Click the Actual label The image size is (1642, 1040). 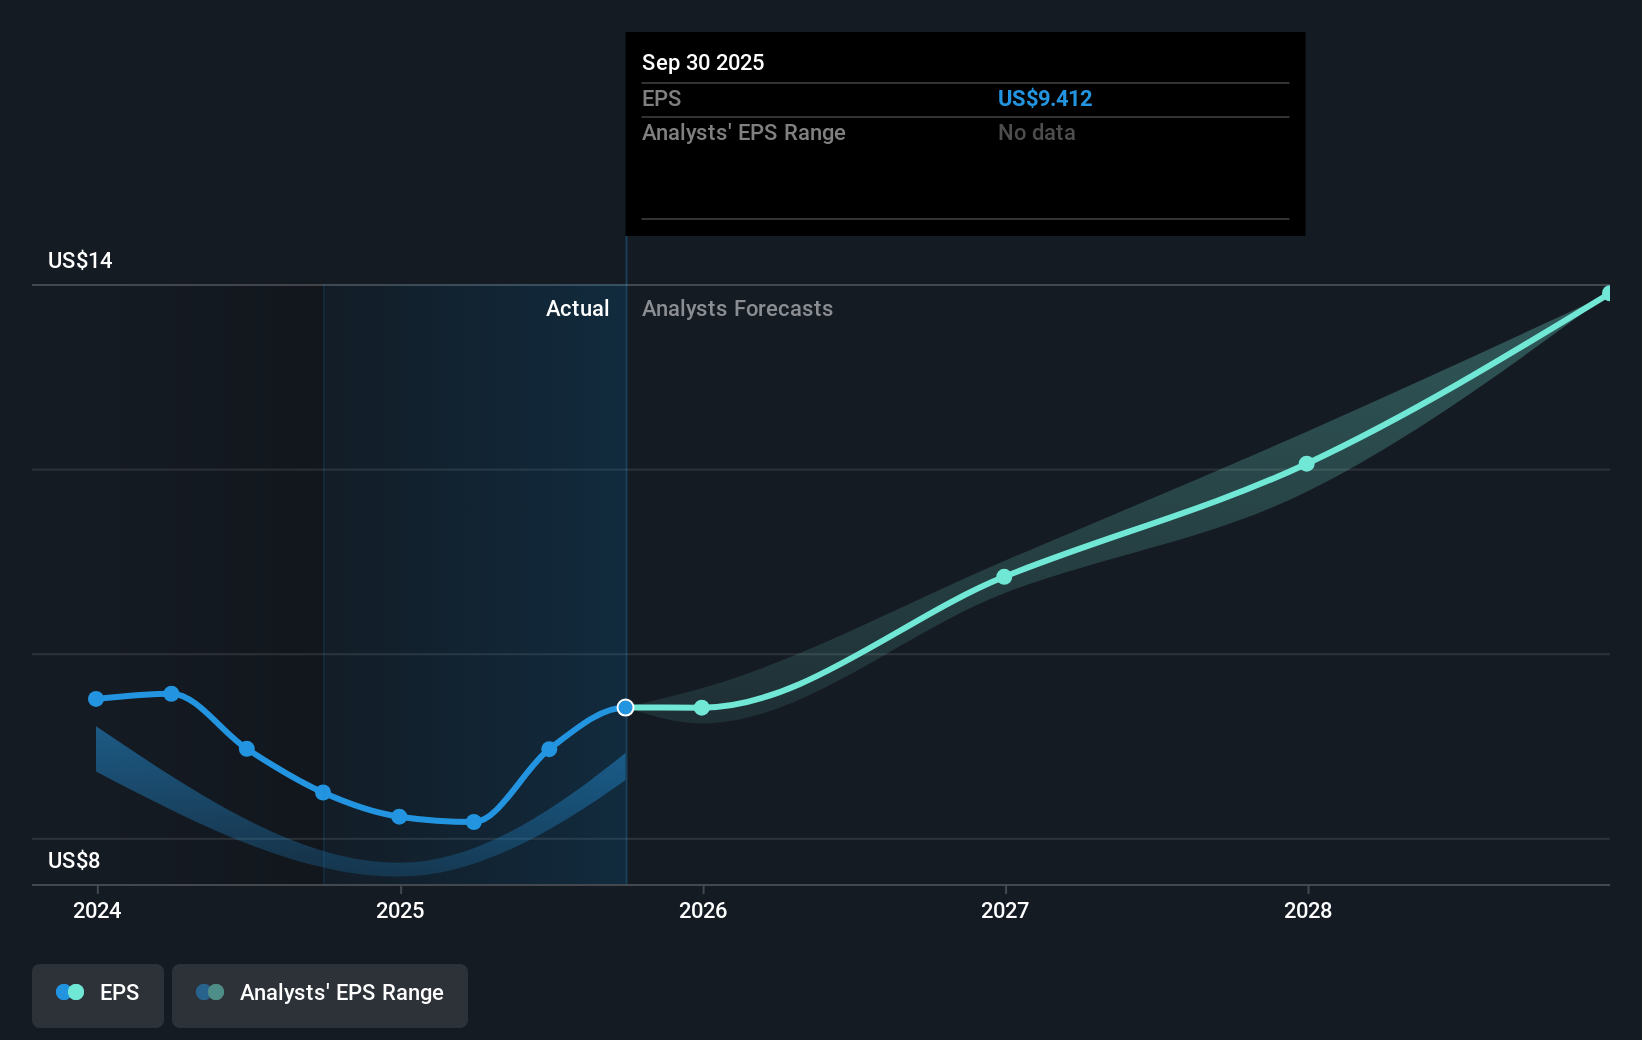577,309
